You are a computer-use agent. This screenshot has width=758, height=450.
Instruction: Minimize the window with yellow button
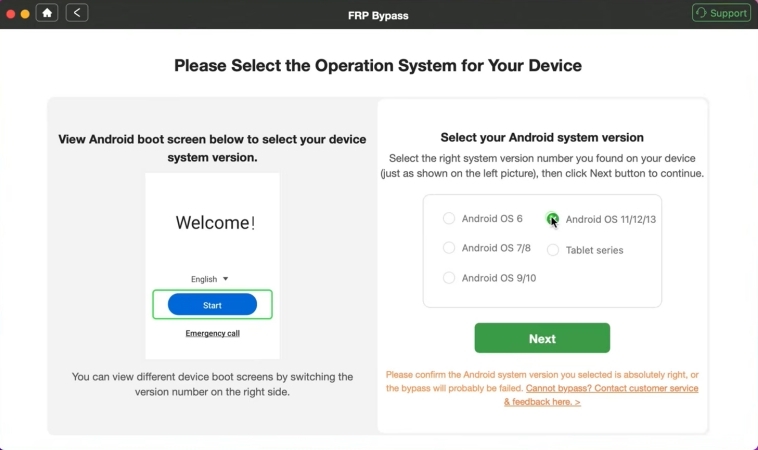pos(25,14)
